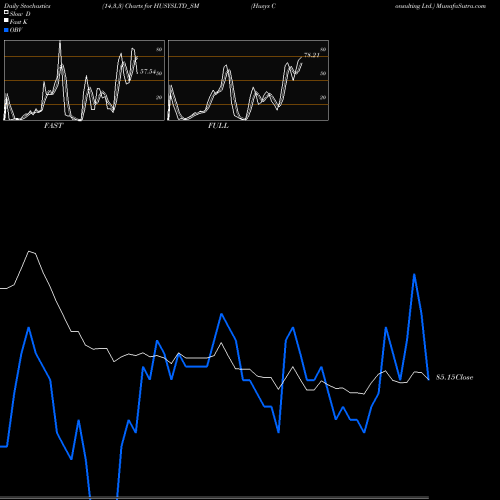Viewport: 500px width, 500px height.
Task: Click the 78.21 value on FULL chart
Action: 312,55
